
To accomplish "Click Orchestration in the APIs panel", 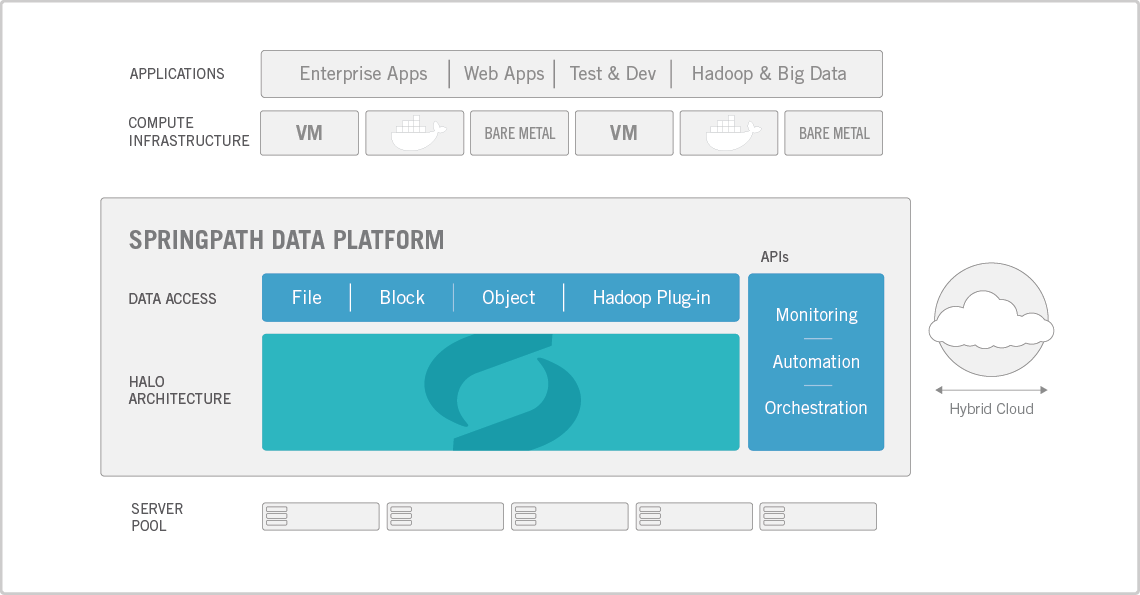I will [816, 408].
